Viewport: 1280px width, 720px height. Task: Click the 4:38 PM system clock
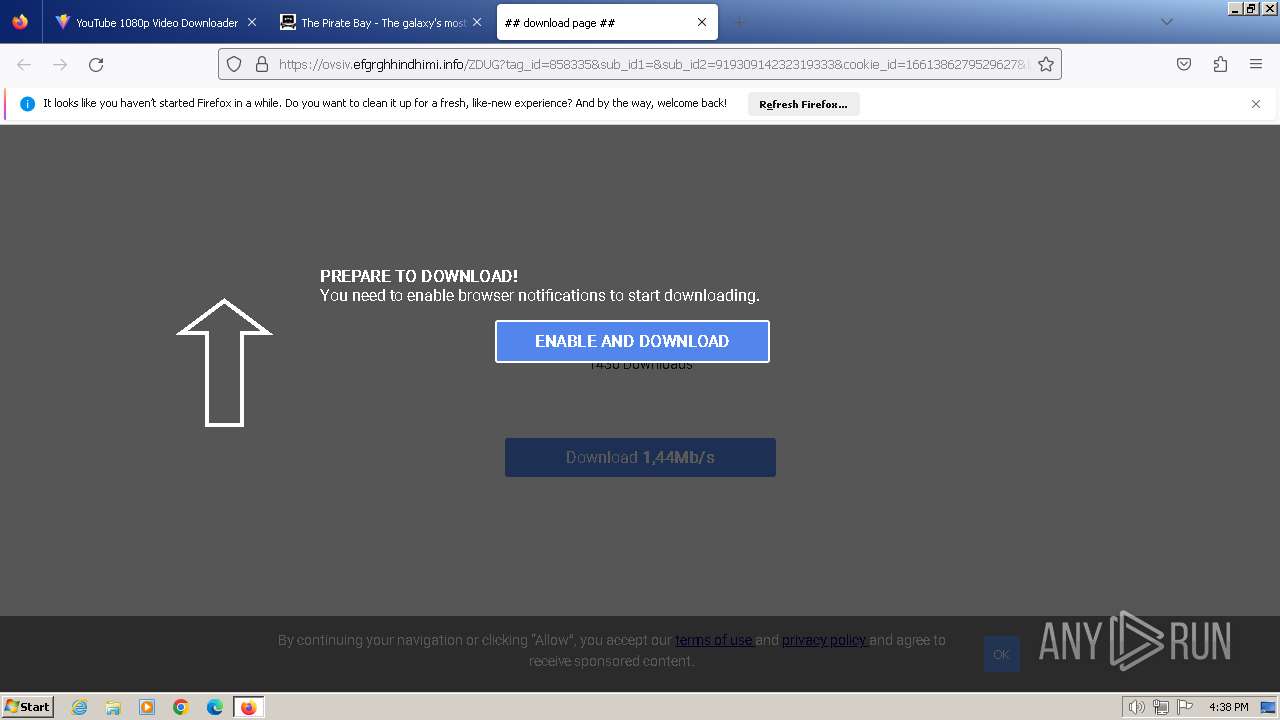point(1228,707)
